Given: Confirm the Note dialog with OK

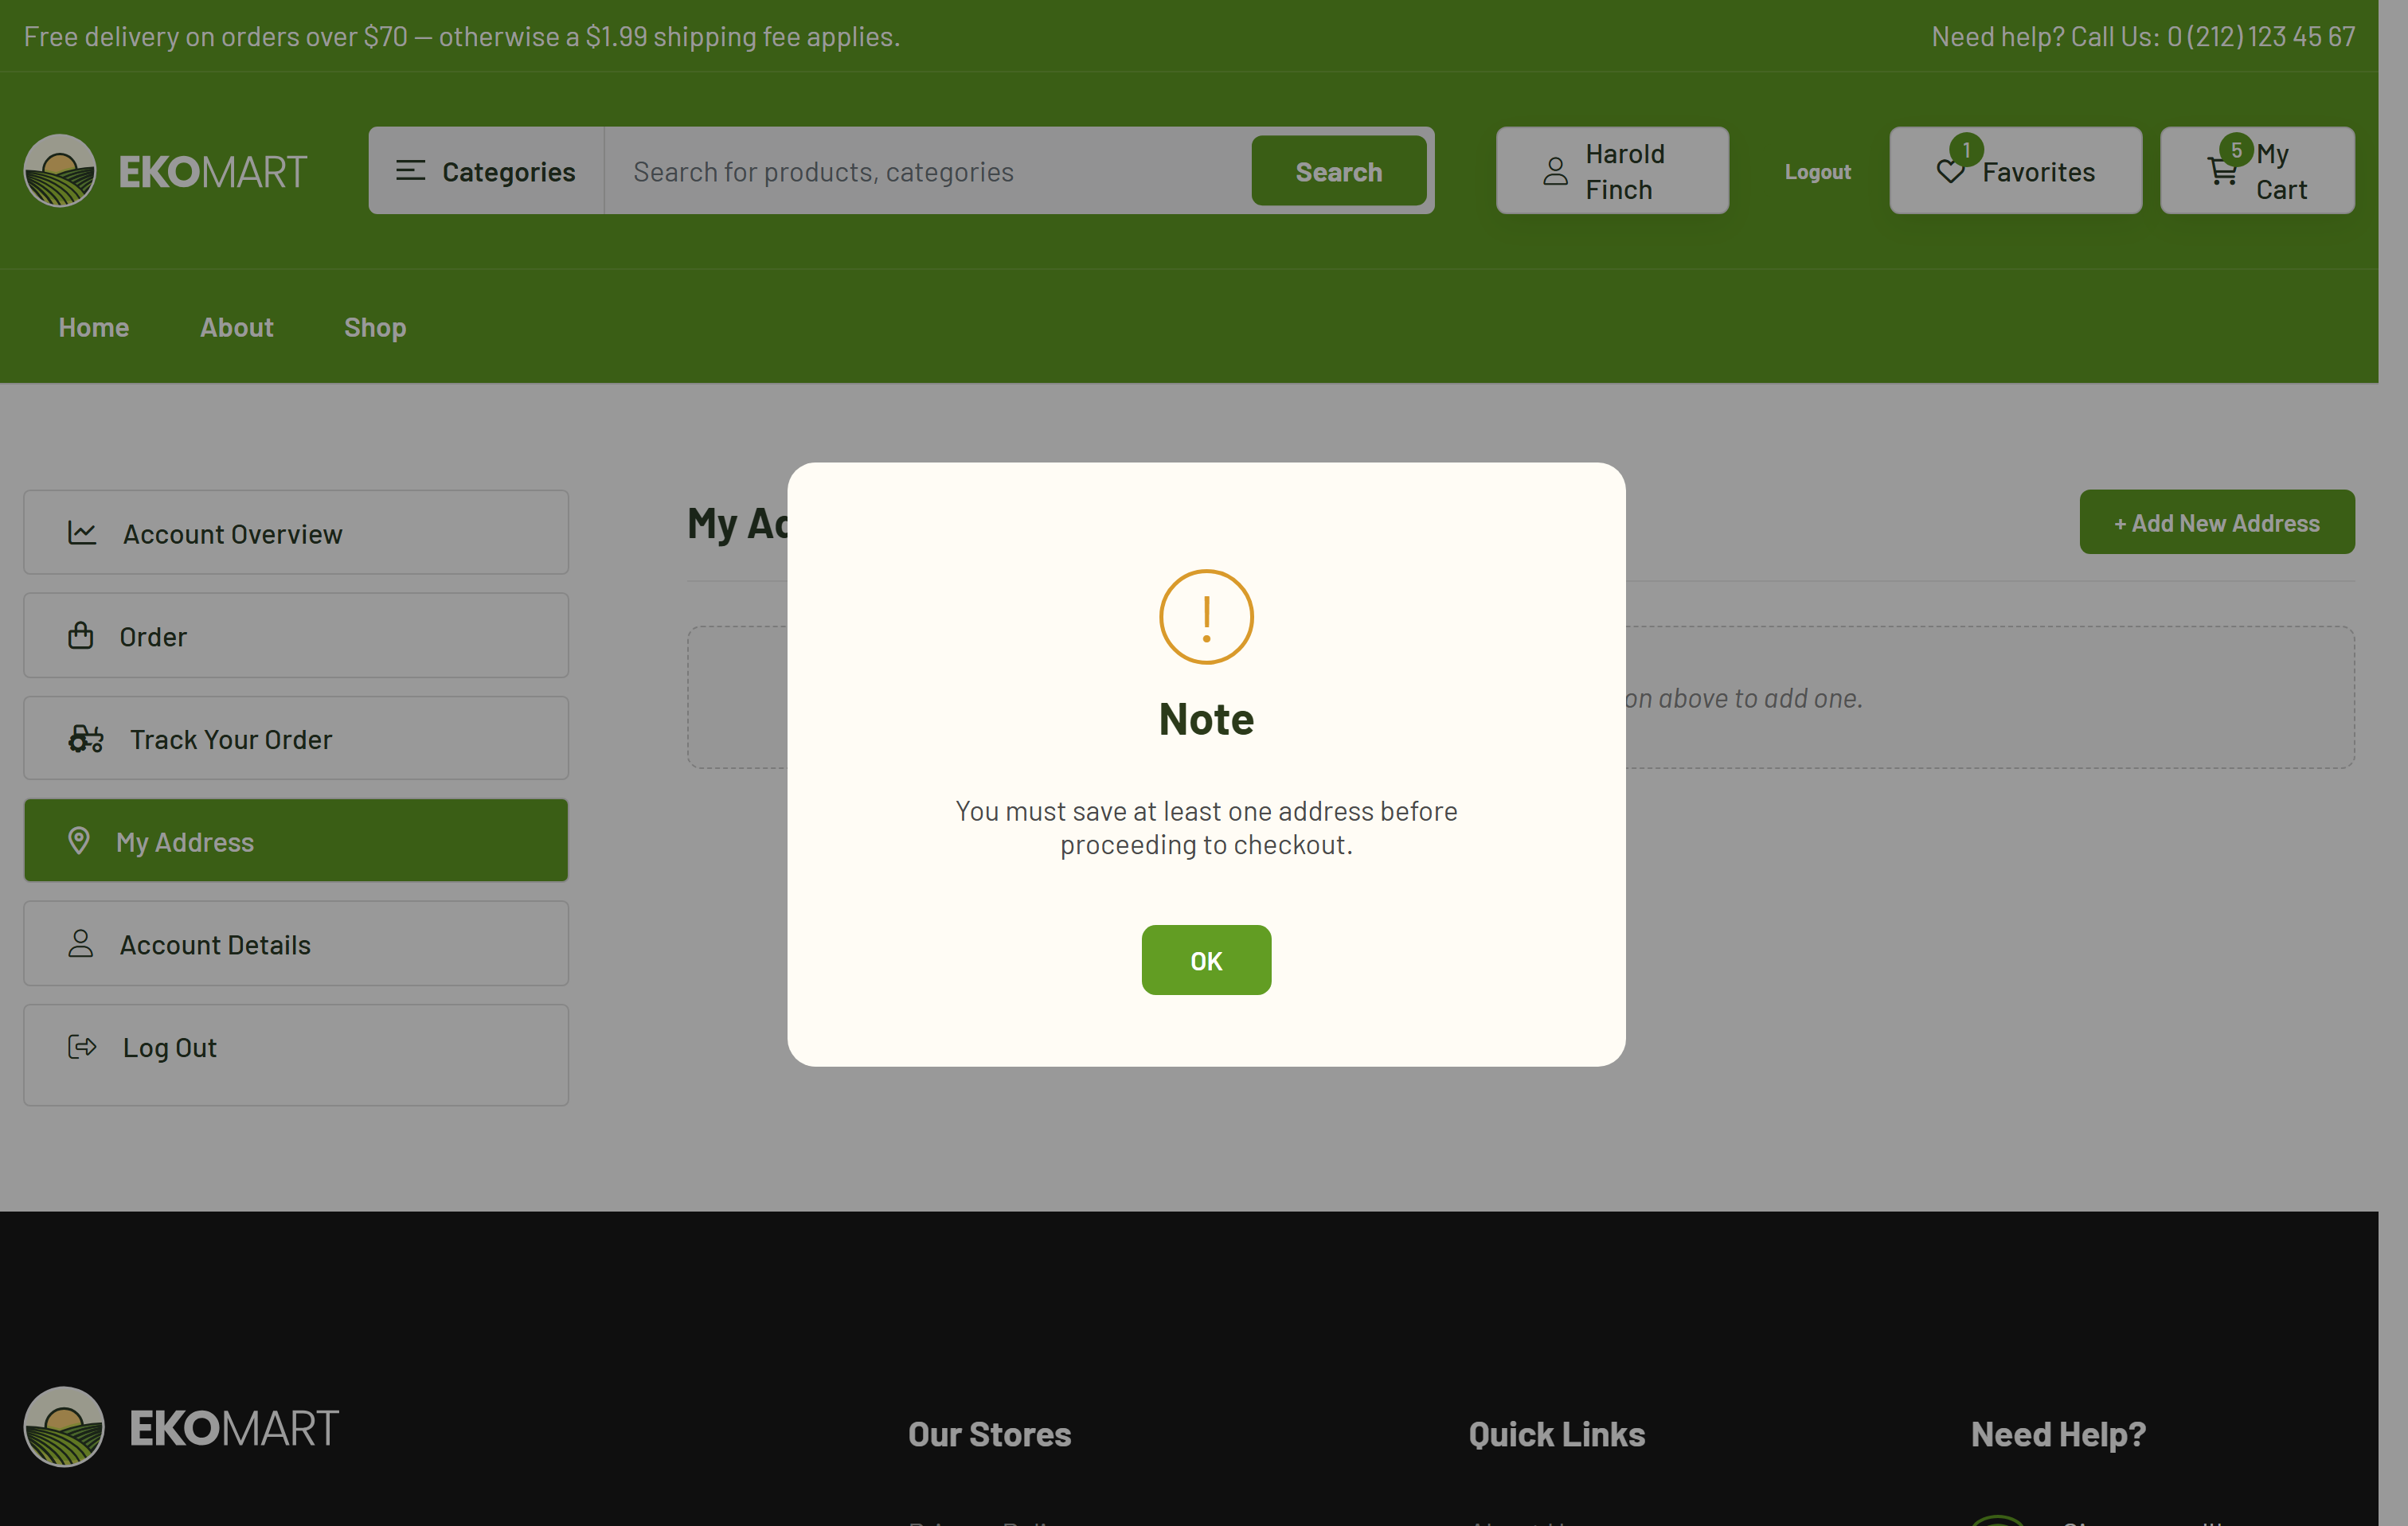Looking at the screenshot, I should coord(1206,960).
